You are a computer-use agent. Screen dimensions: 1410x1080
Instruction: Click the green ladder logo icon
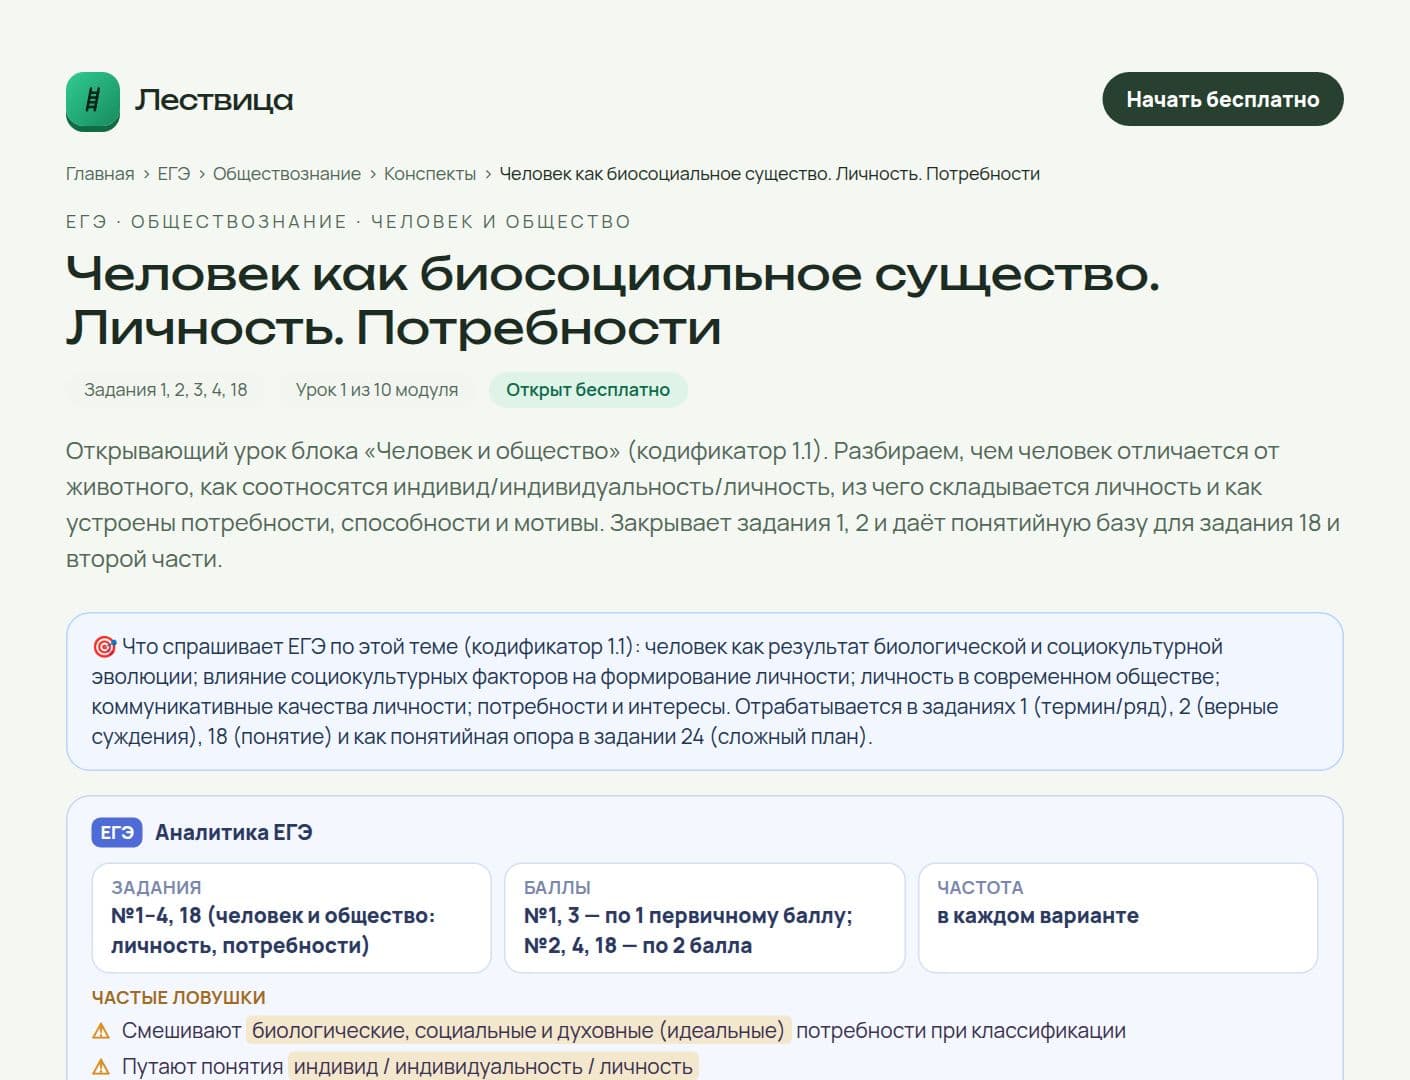click(93, 101)
